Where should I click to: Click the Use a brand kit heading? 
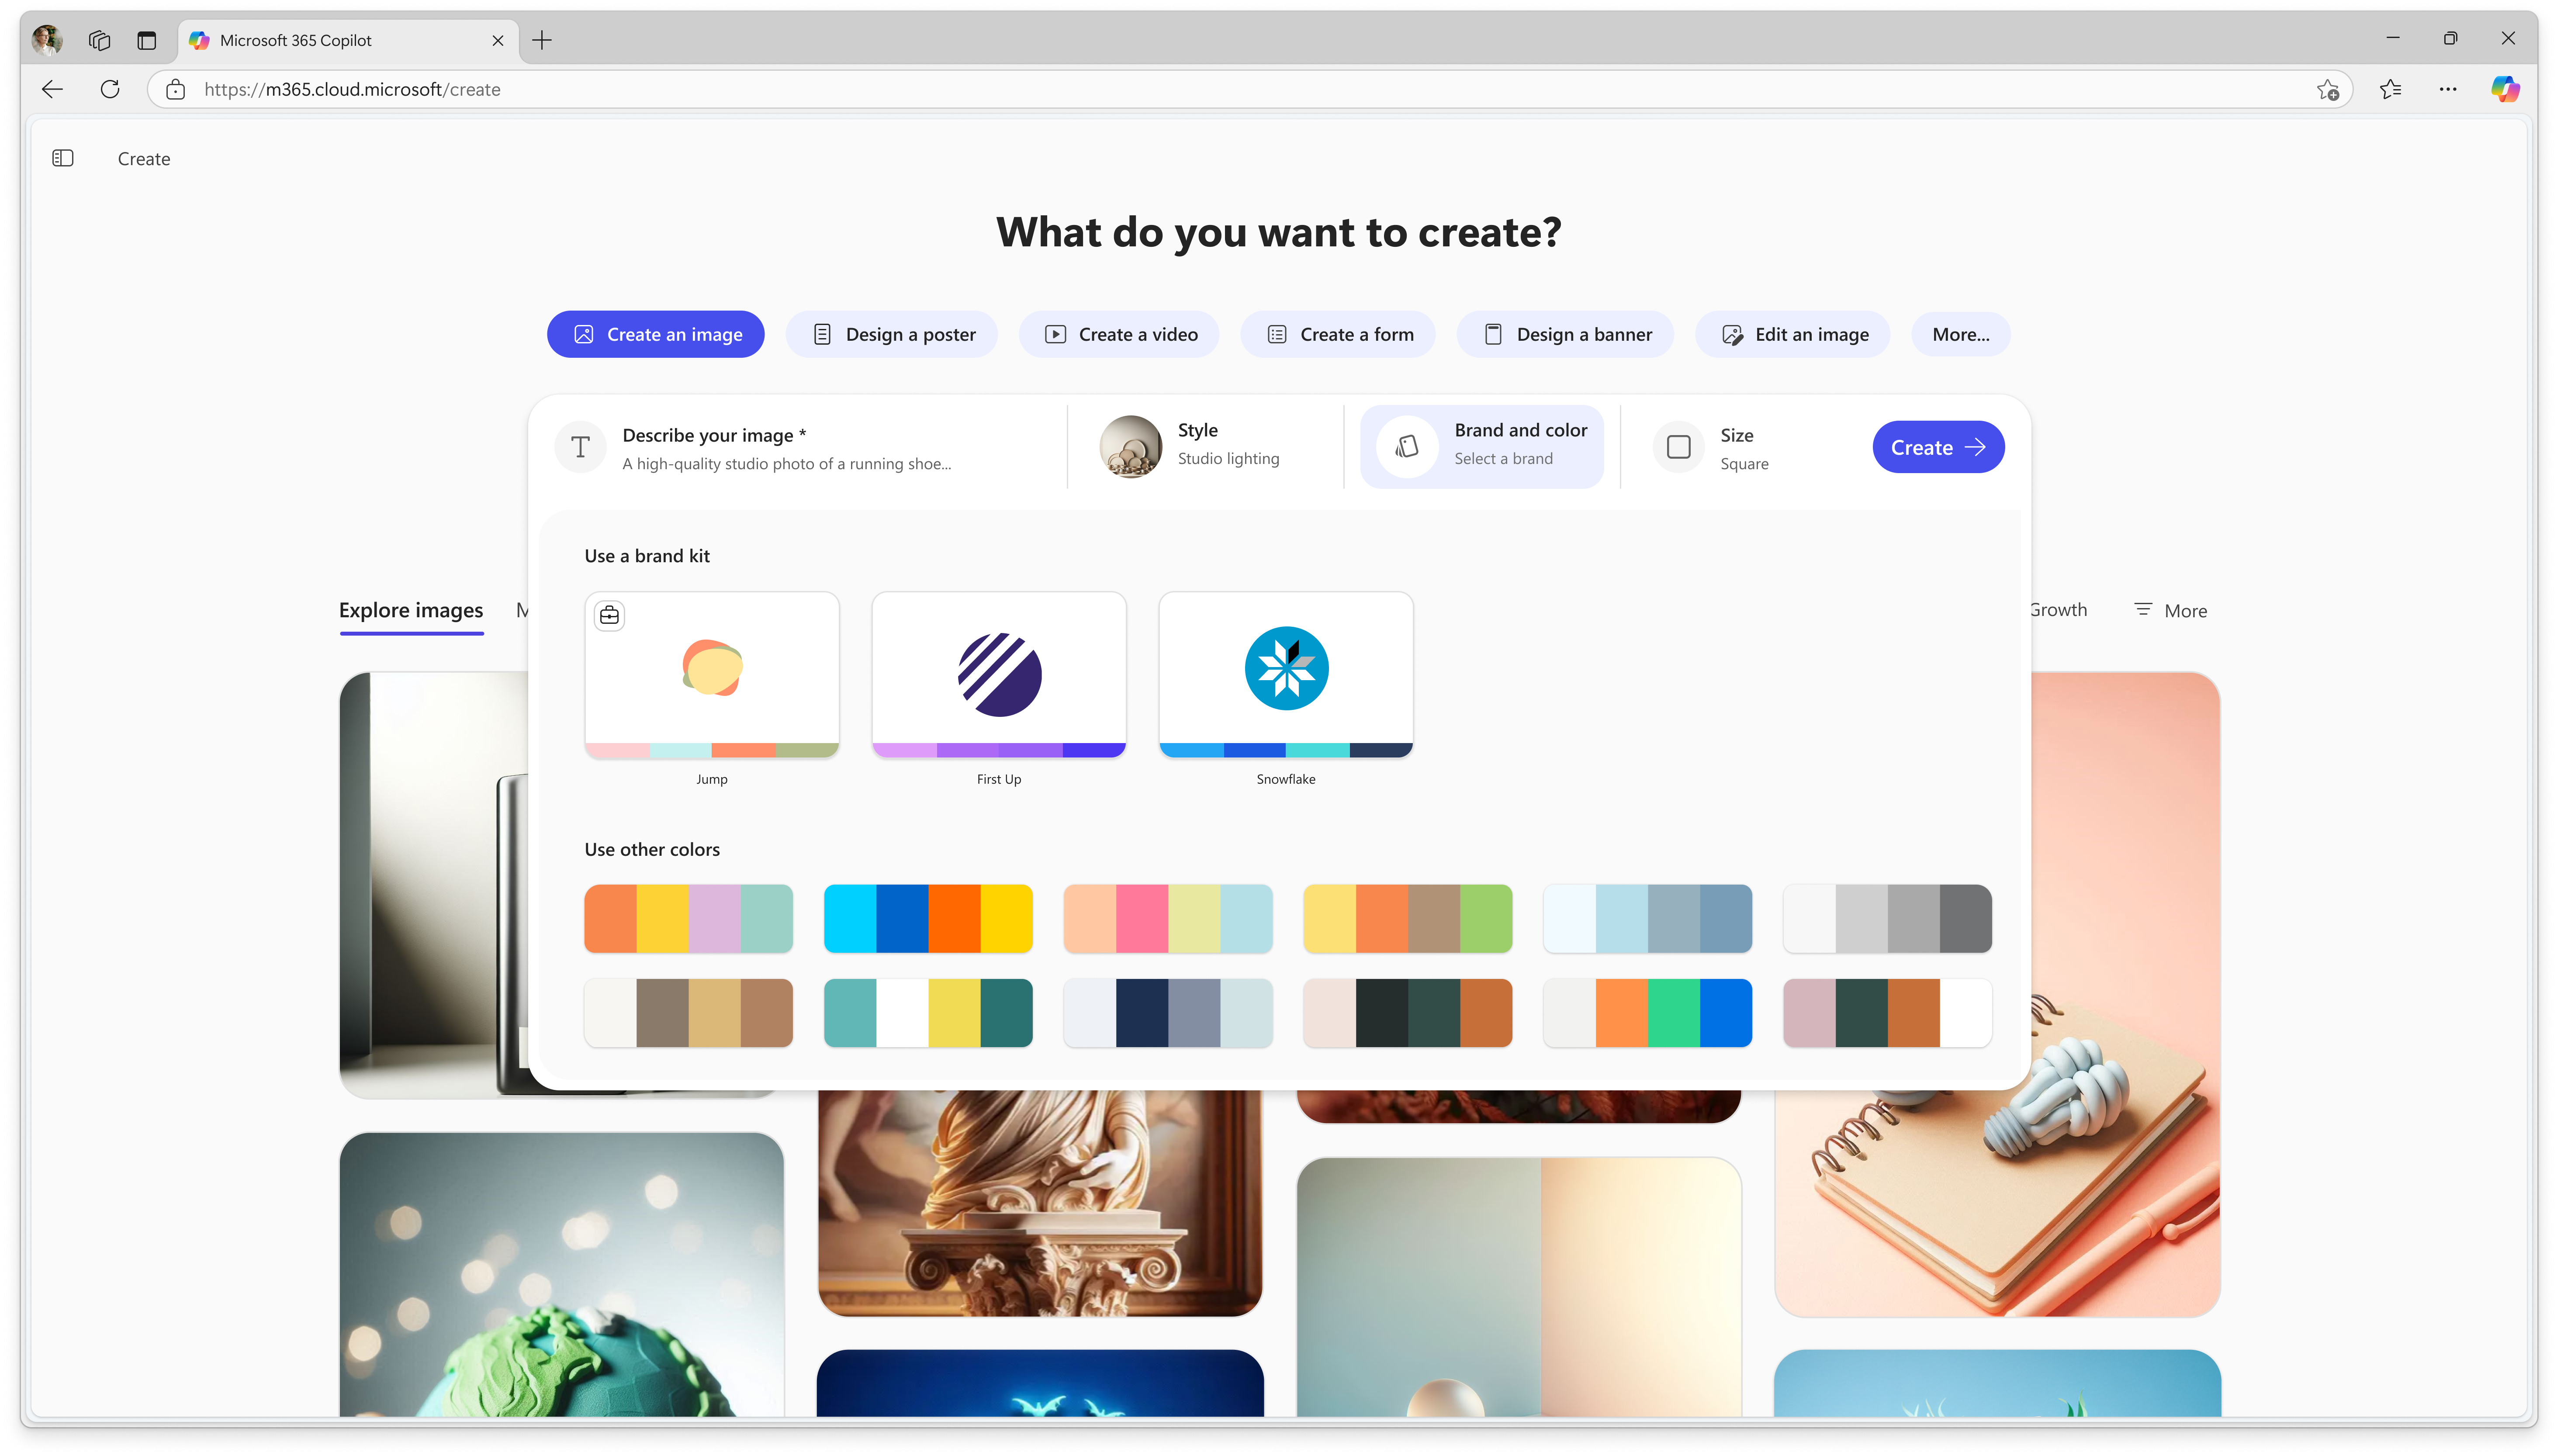647,556
